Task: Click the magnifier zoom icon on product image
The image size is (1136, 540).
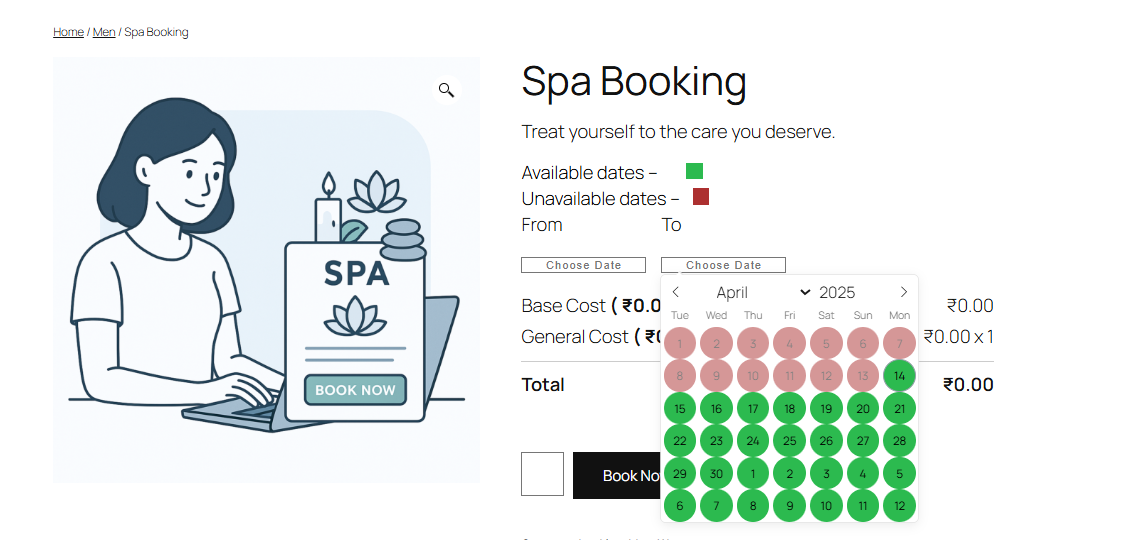Action: 446,90
